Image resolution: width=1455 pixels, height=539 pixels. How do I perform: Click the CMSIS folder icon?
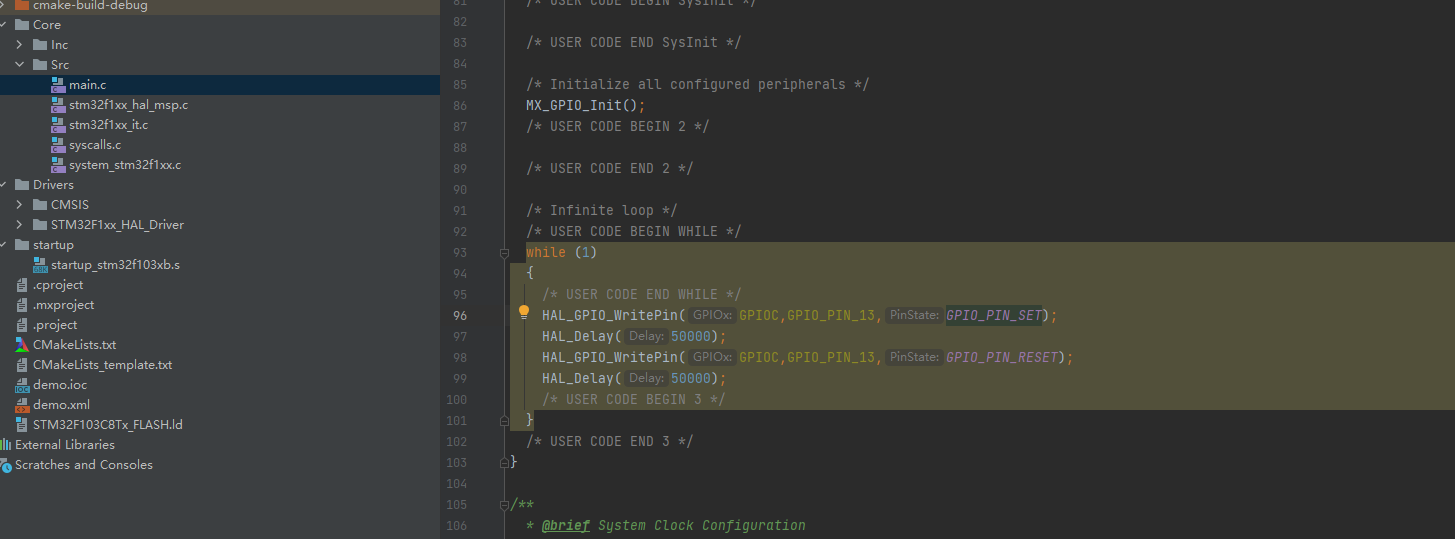(x=40, y=205)
